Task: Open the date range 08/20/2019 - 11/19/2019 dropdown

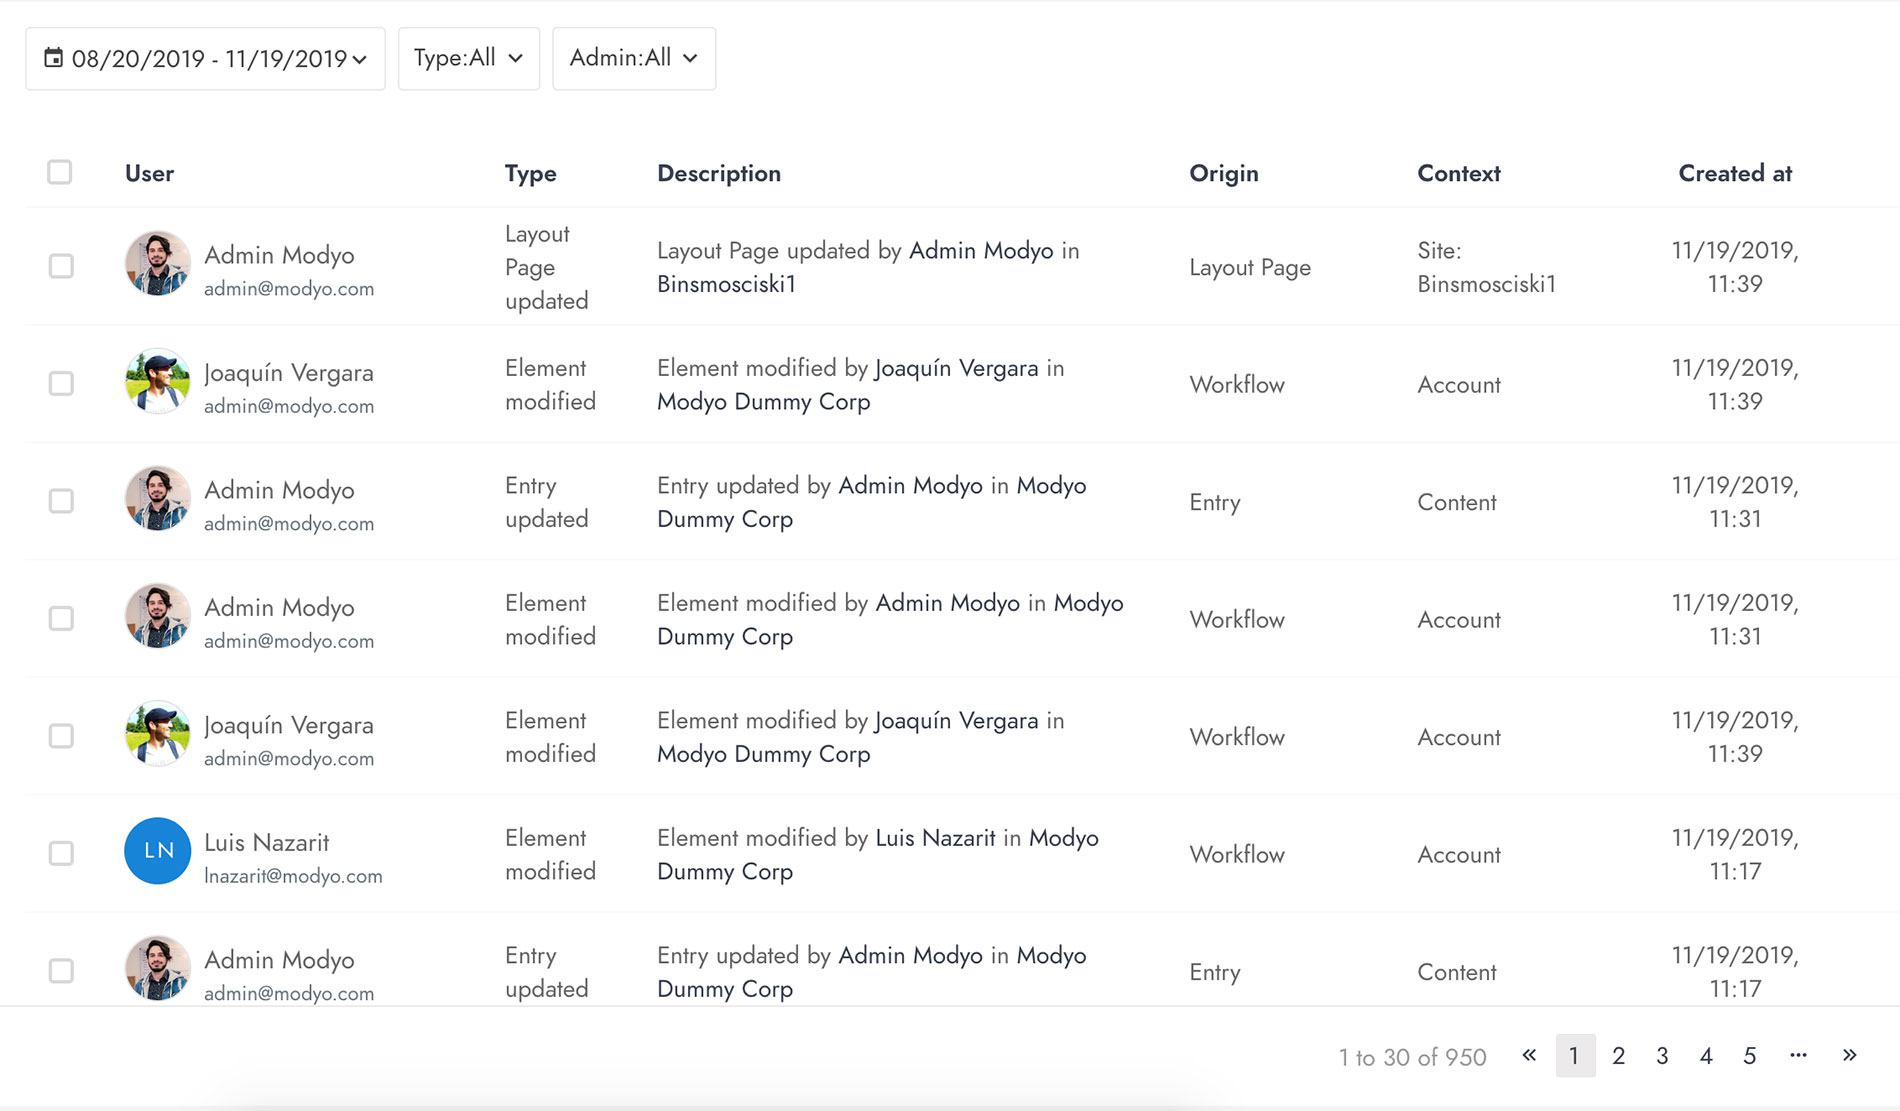Action: (x=205, y=58)
